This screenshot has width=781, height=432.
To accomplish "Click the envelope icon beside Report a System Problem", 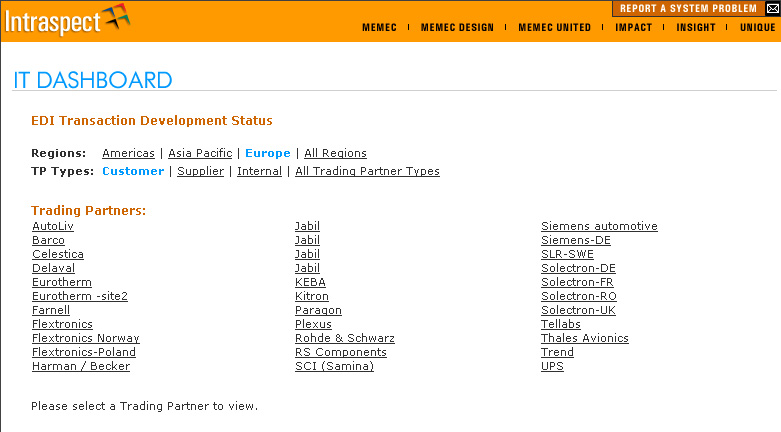I will pyautogui.click(x=773, y=8).
